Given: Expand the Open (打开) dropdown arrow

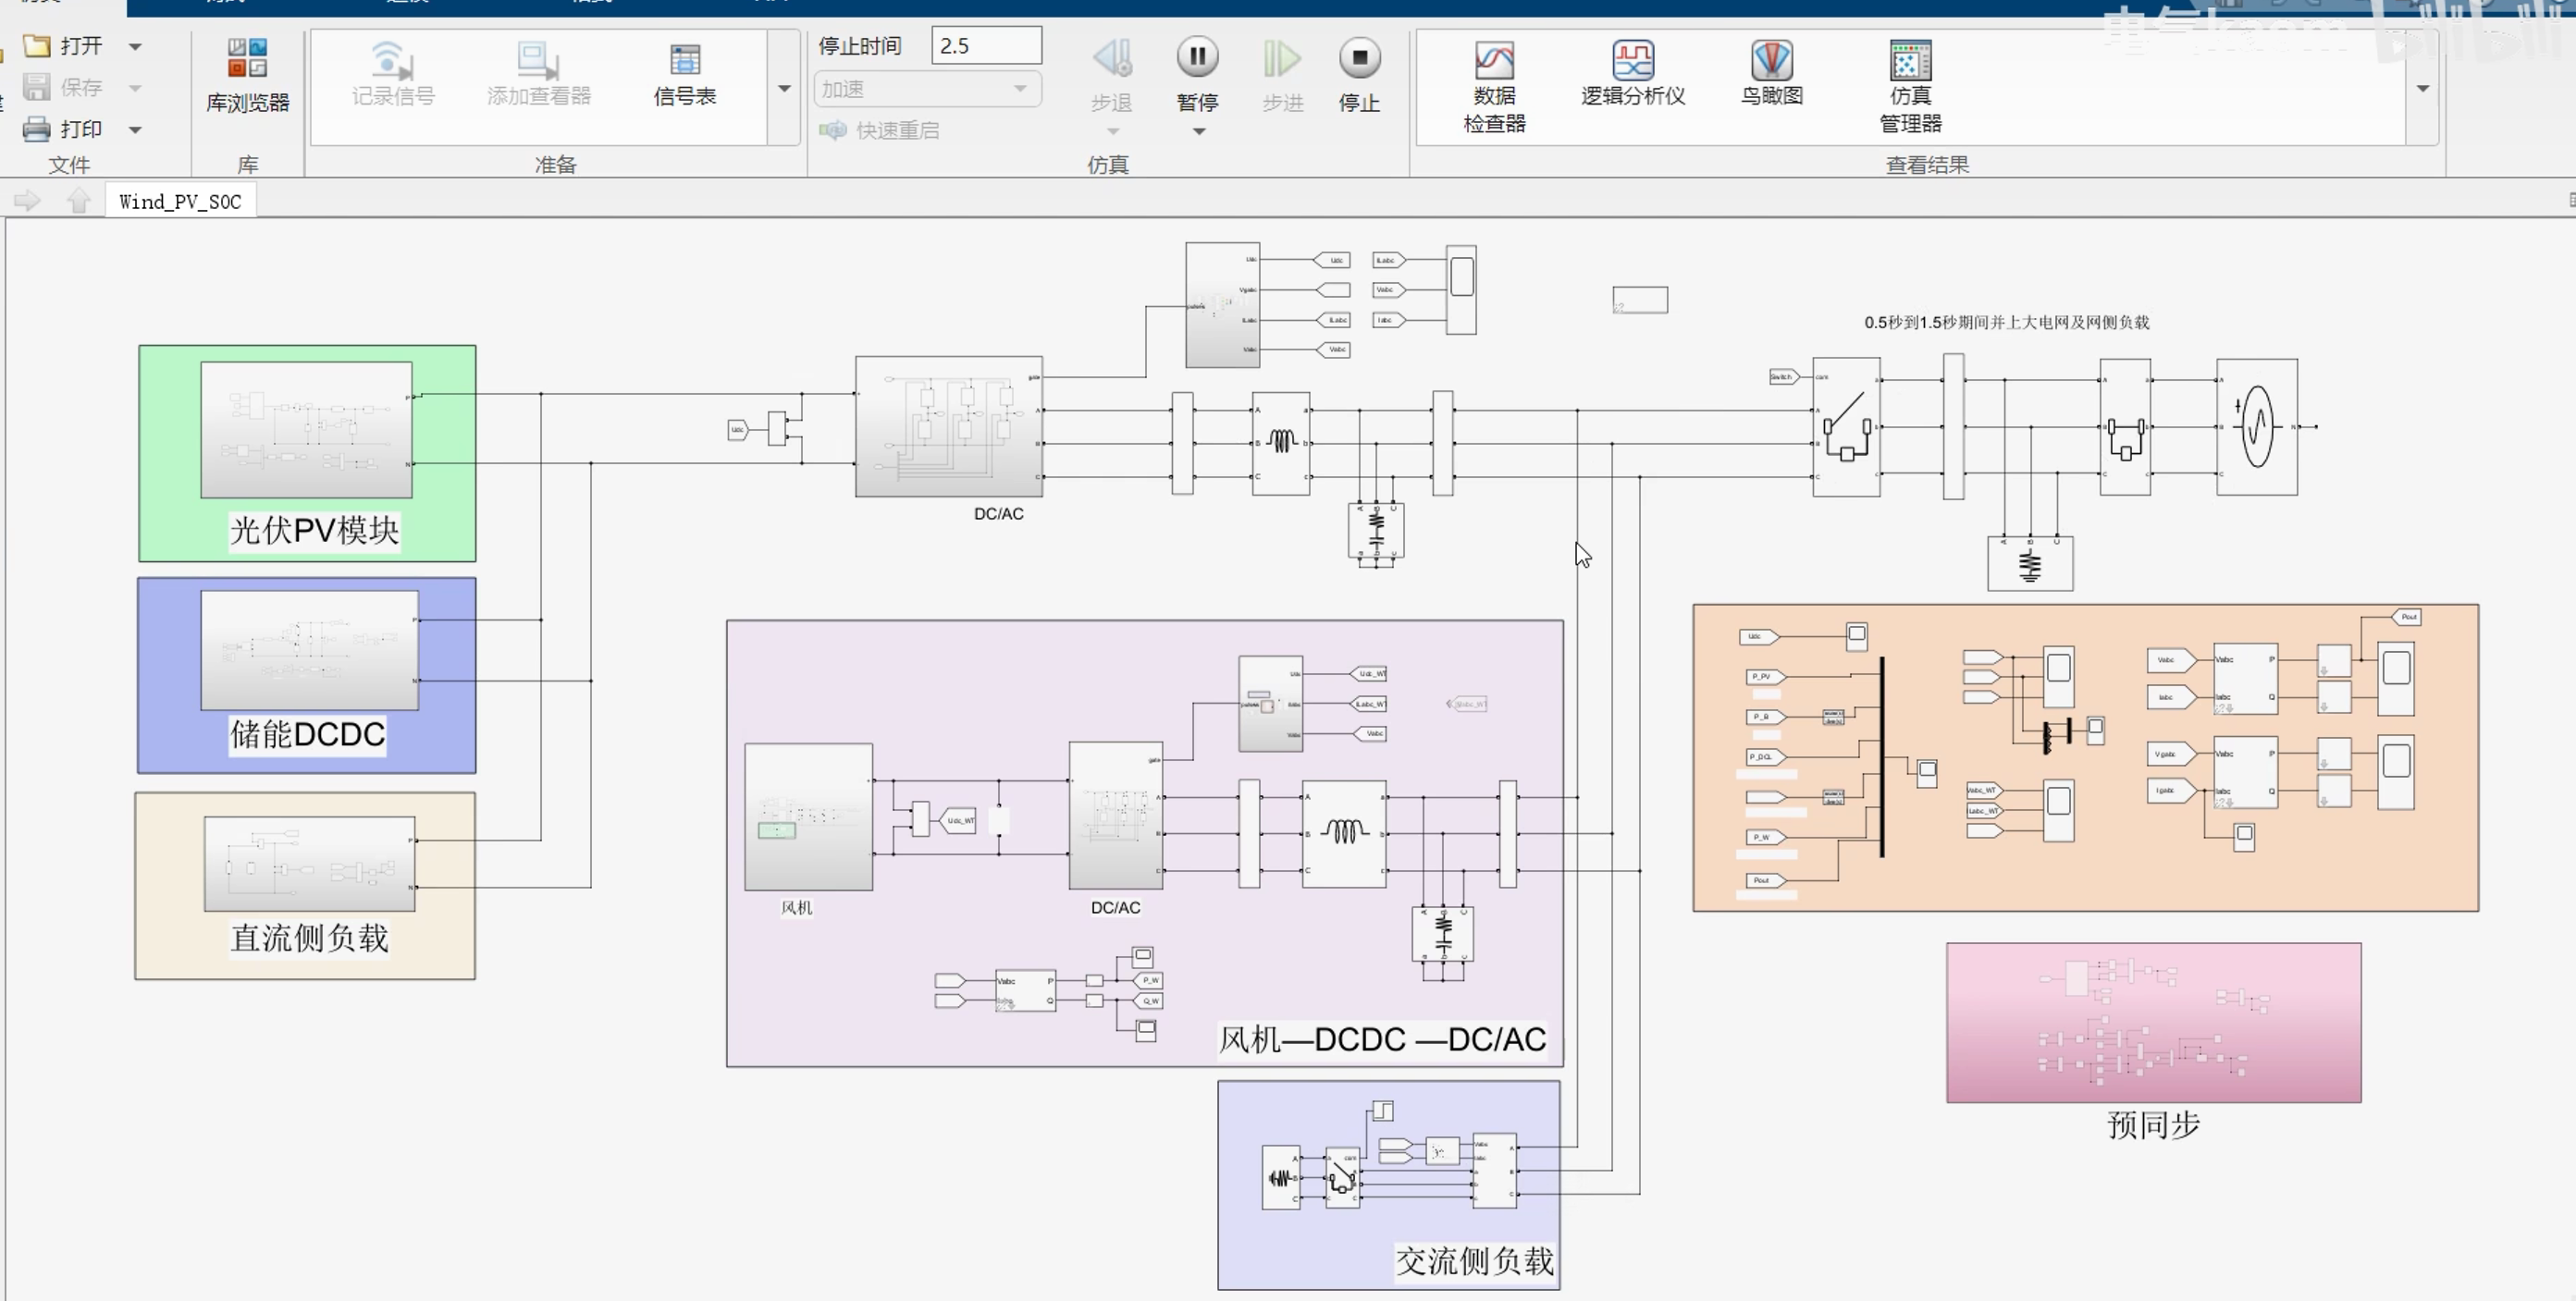Looking at the screenshot, I should click(135, 46).
